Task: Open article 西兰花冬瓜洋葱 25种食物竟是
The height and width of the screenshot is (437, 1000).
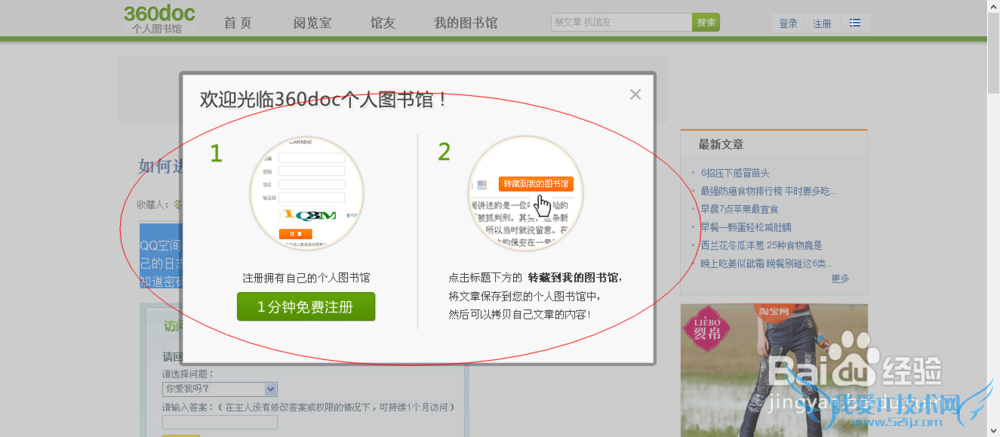Action: coord(761,245)
